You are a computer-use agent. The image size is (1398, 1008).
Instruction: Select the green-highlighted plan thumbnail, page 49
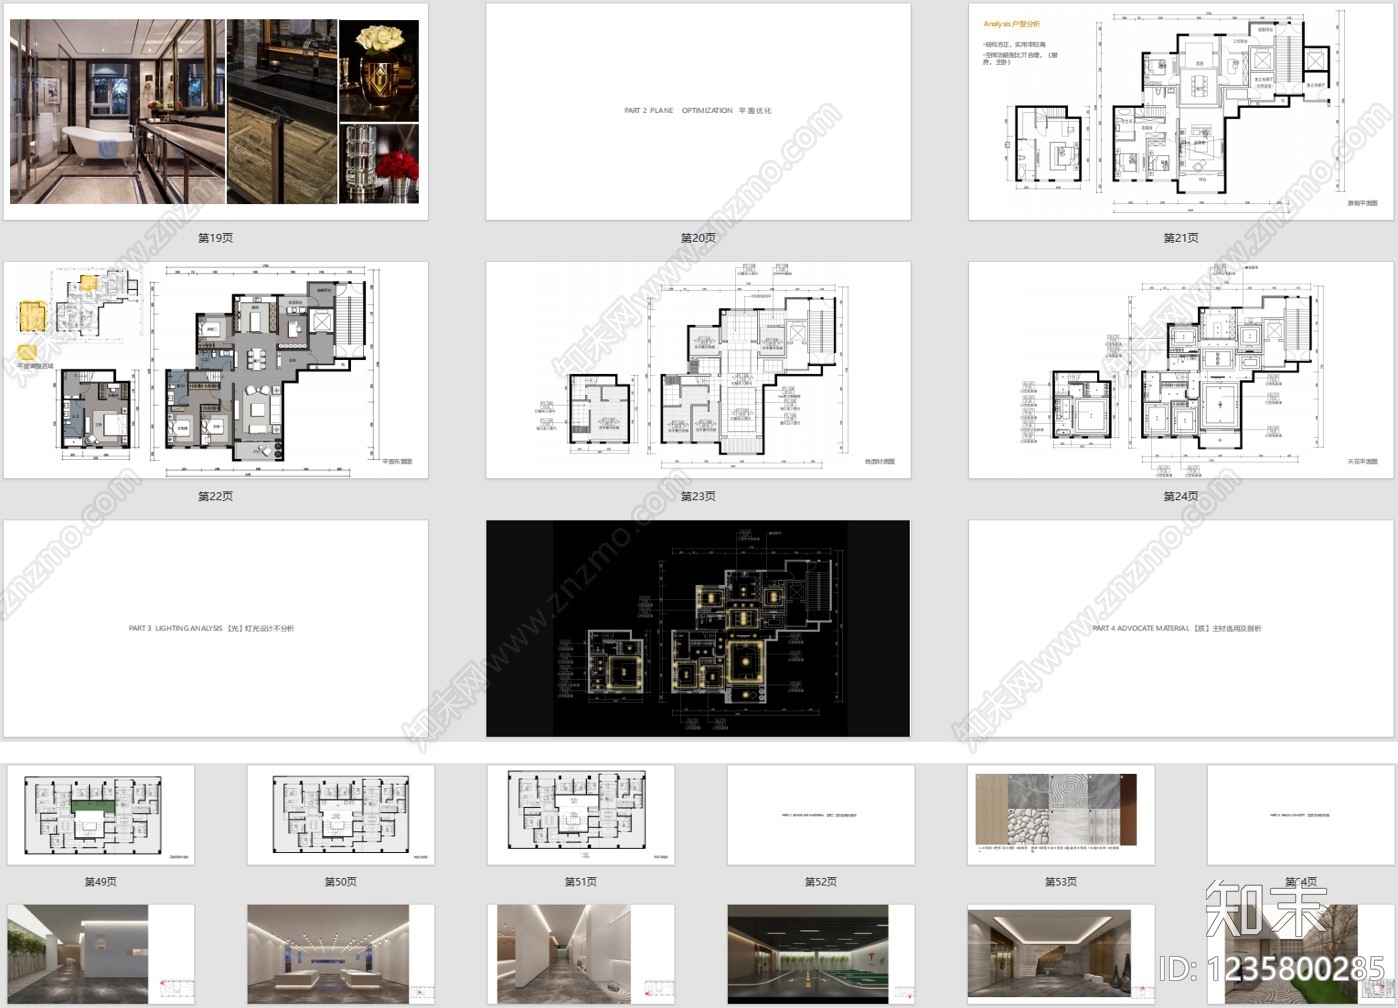tap(101, 815)
